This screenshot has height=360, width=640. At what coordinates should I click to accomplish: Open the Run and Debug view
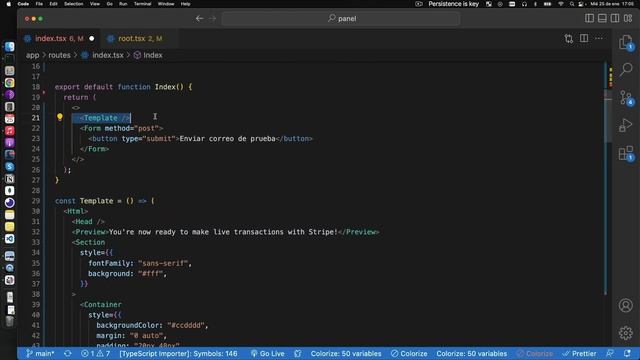click(626, 125)
